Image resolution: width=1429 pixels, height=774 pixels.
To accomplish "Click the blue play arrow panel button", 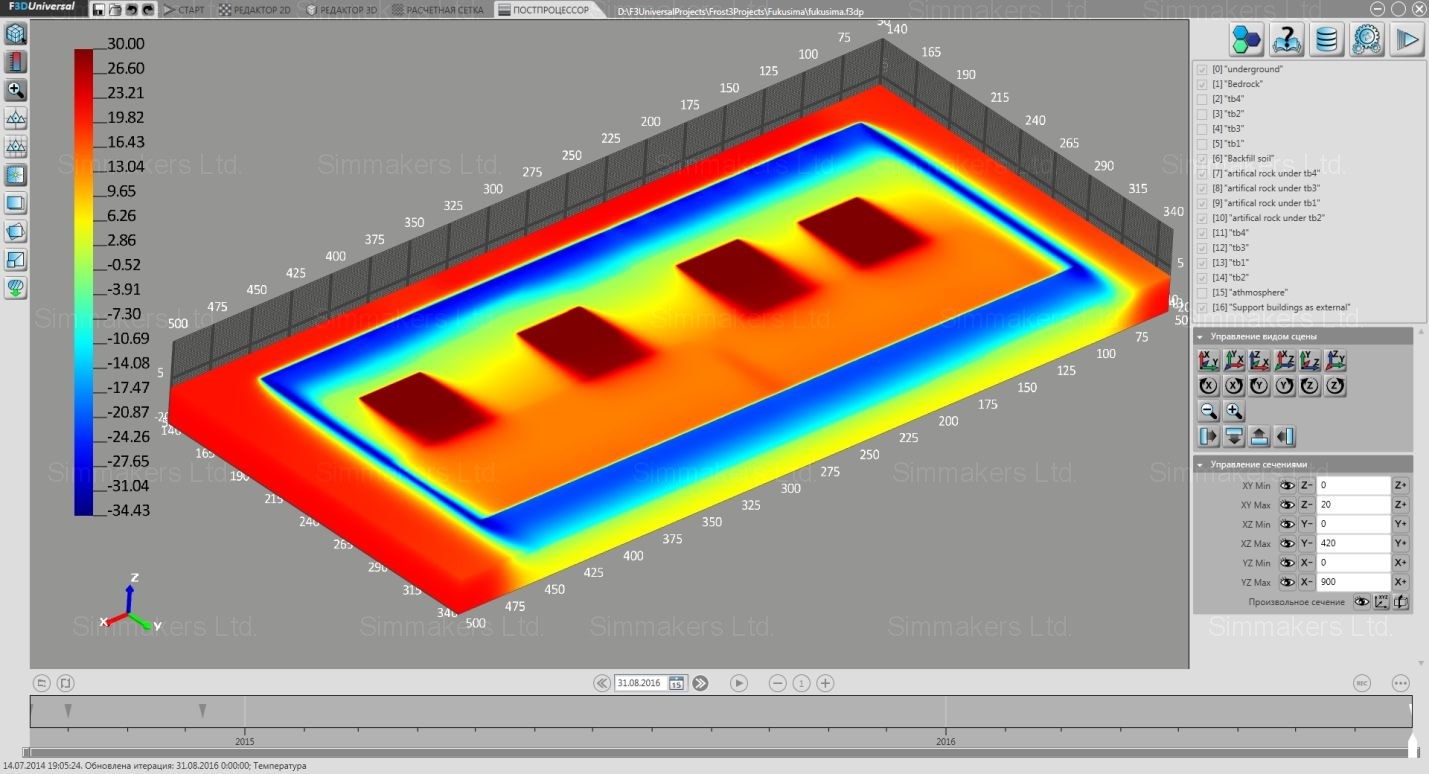I will point(1406,39).
